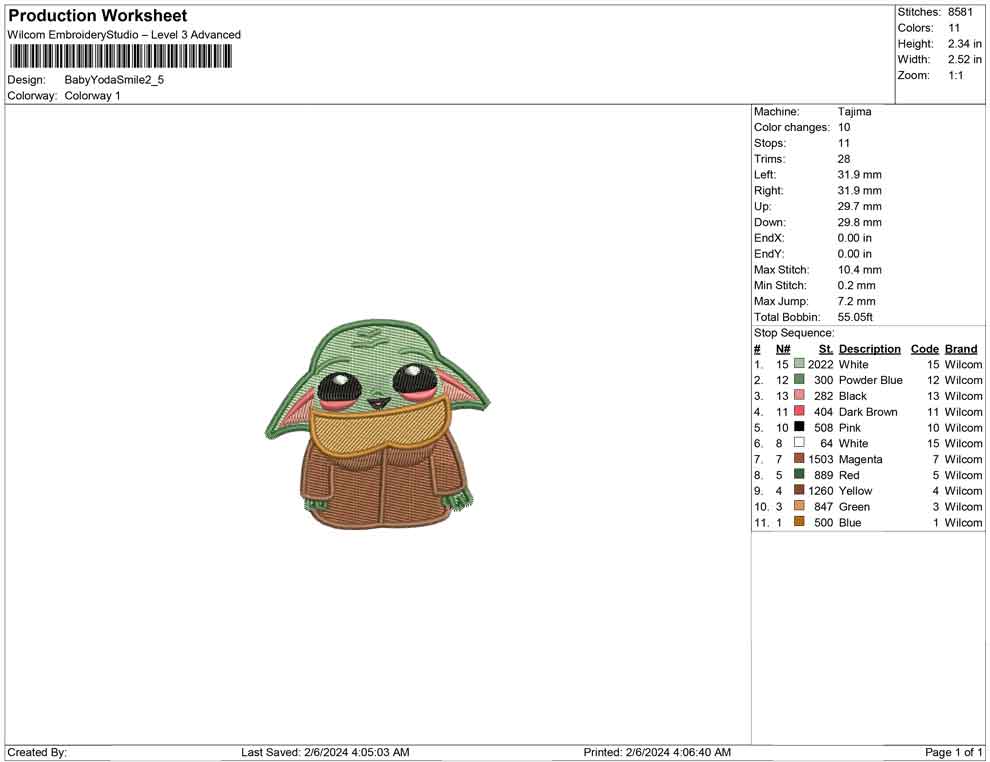Click the green swatch beside Powder Blue
Screen dimensions: 990x762
point(799,379)
